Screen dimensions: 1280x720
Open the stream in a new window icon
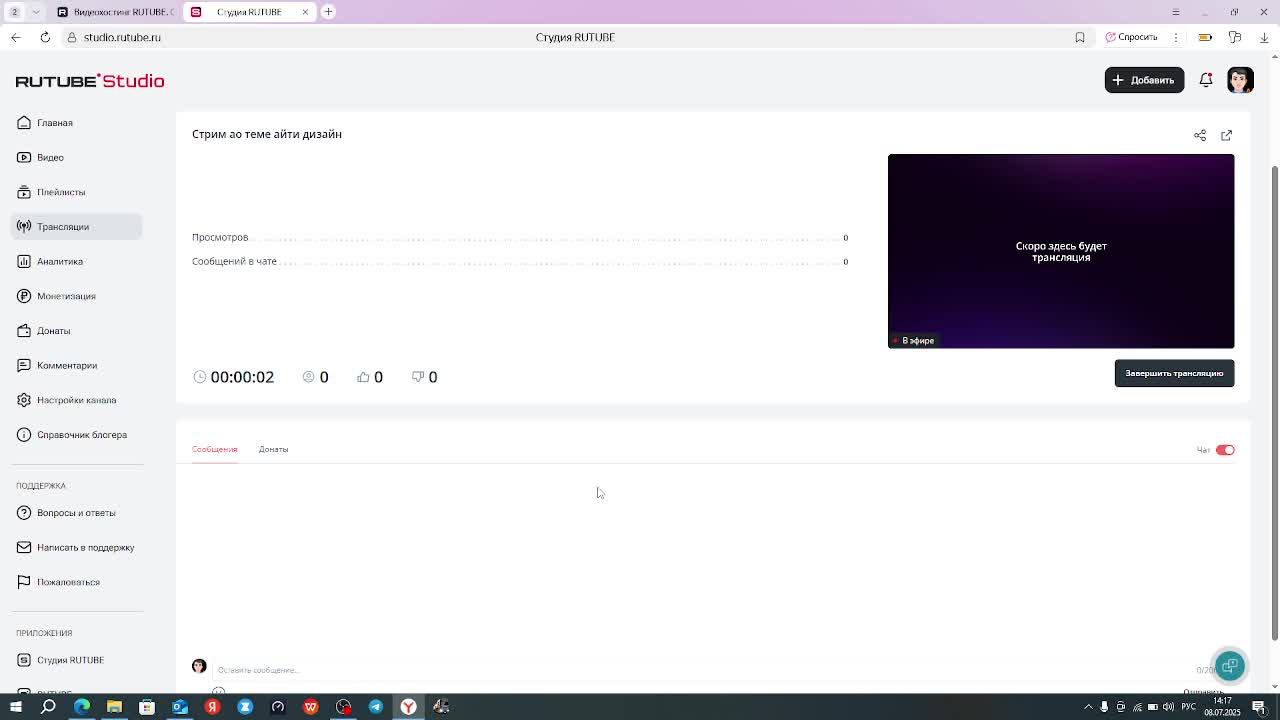[1227, 135]
